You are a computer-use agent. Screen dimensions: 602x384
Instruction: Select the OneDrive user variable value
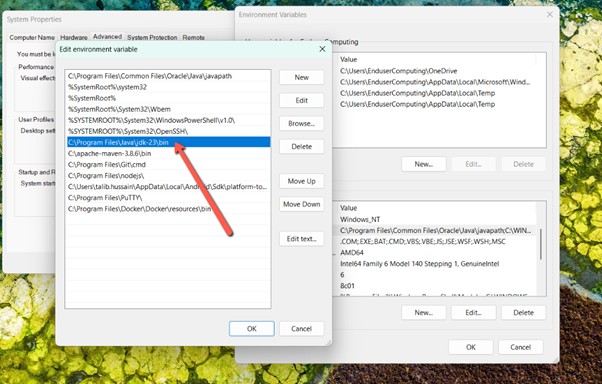click(399, 71)
